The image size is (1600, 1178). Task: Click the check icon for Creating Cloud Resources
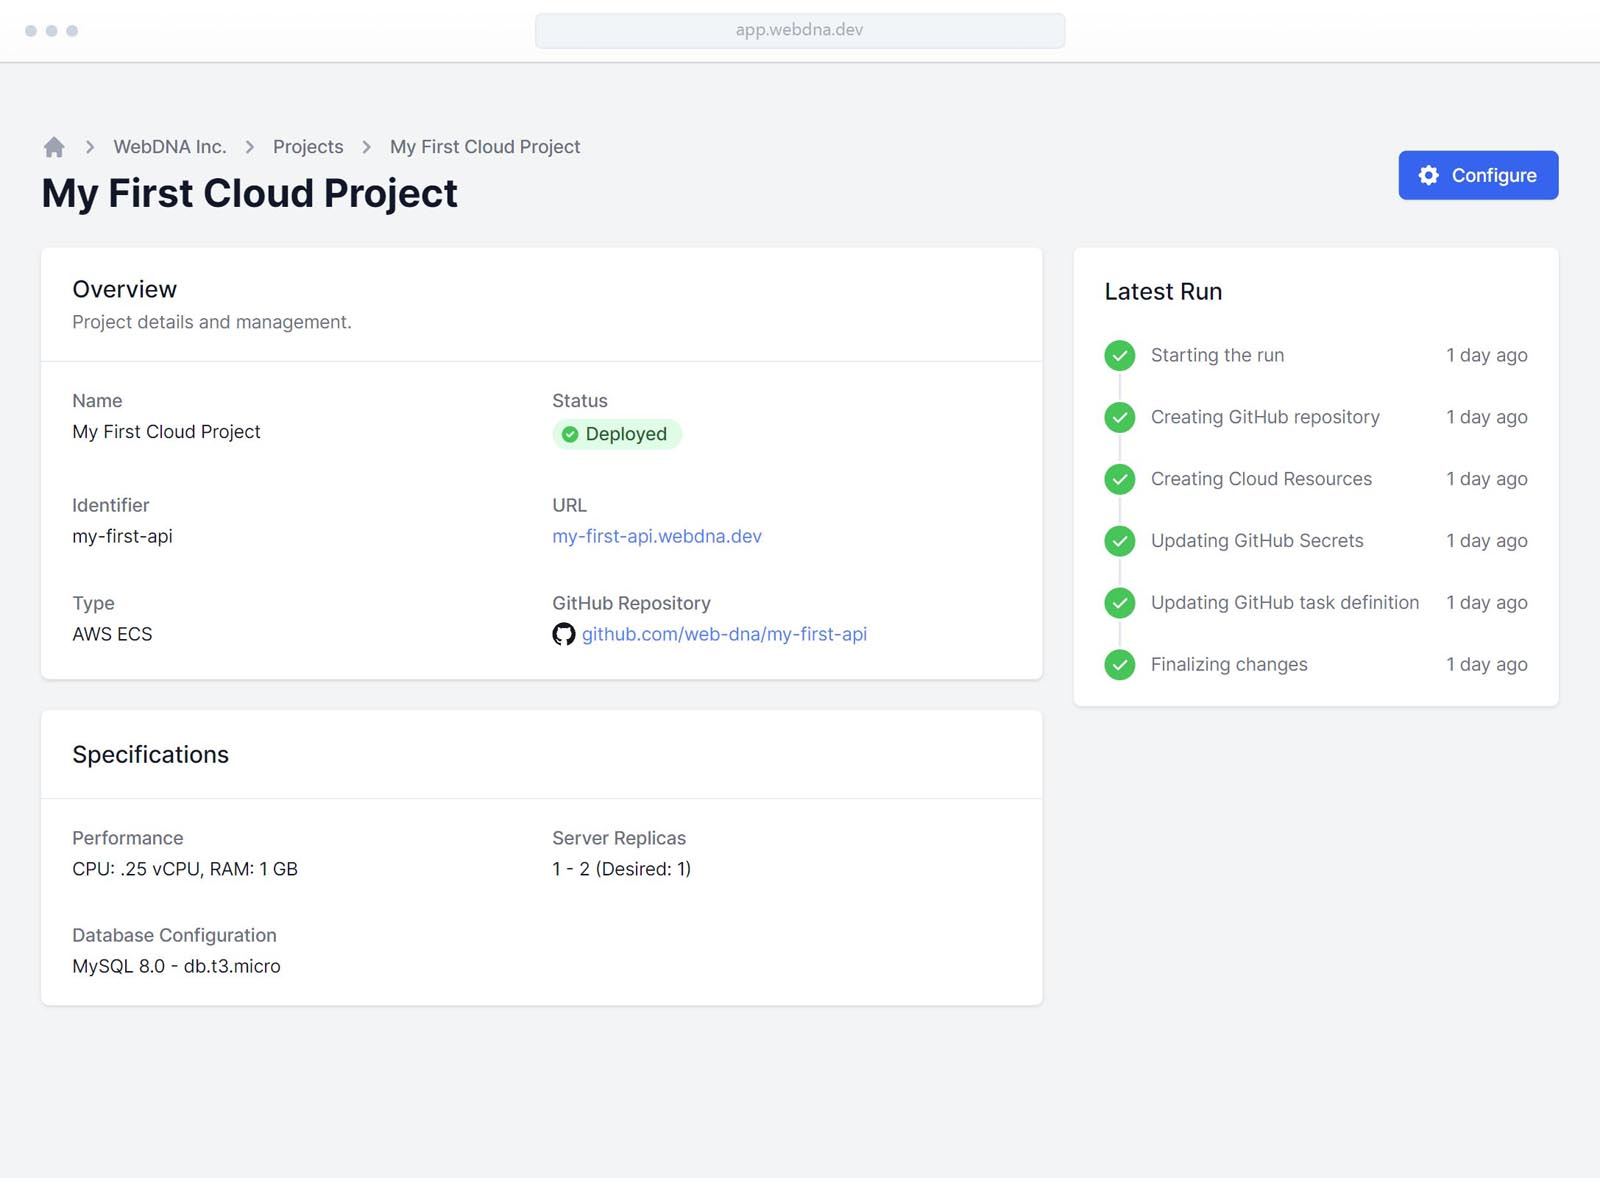(x=1119, y=479)
